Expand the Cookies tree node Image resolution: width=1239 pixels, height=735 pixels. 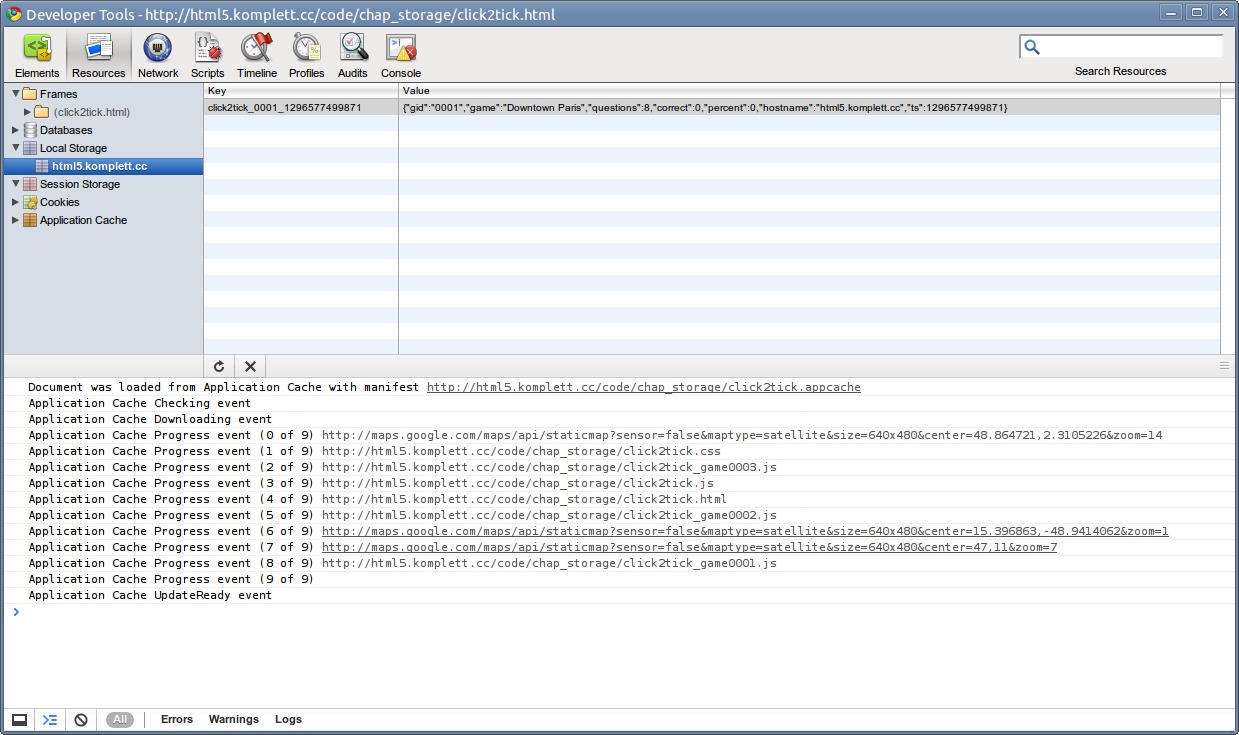pos(16,202)
